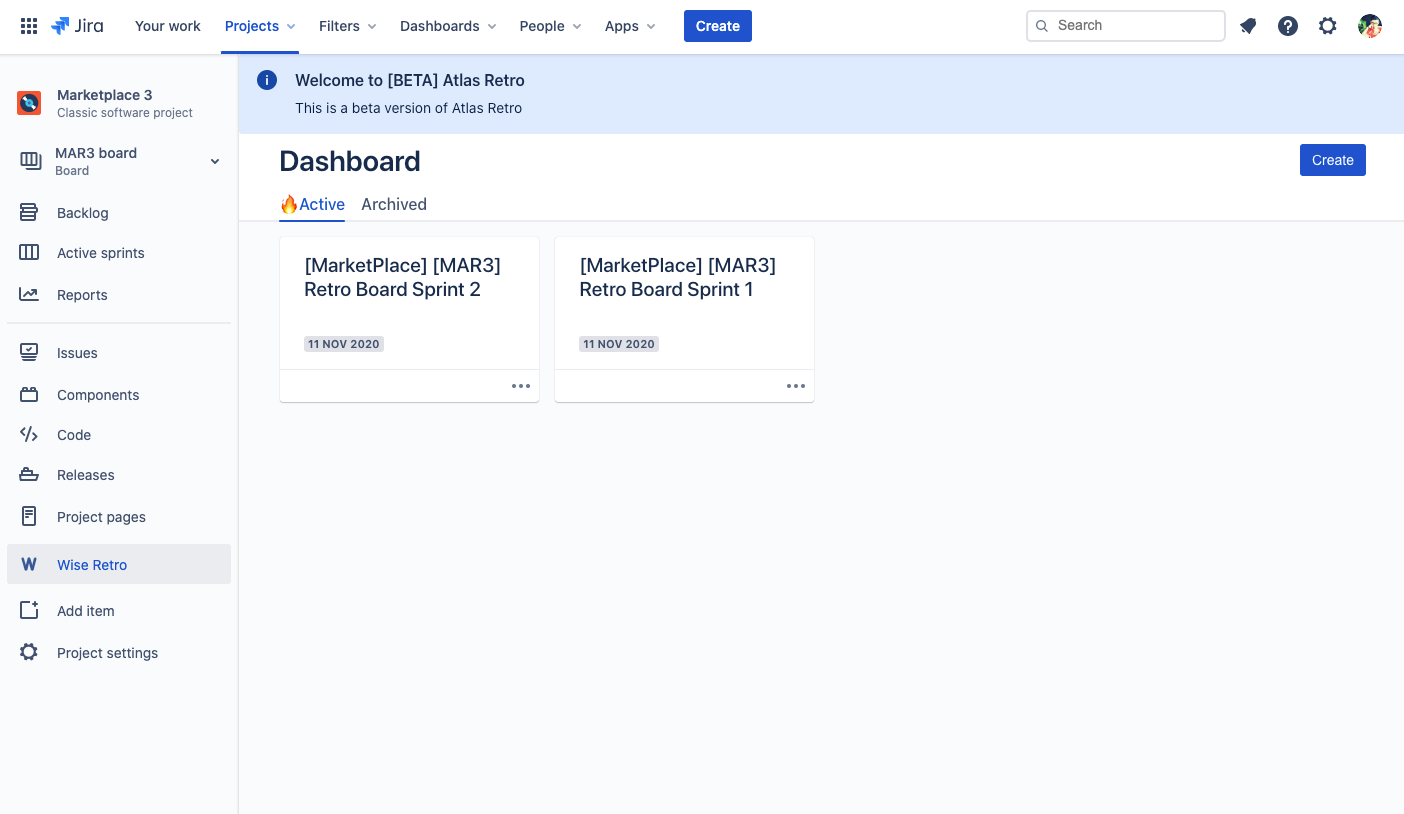Click the info icon in welcome banner

(x=267, y=80)
